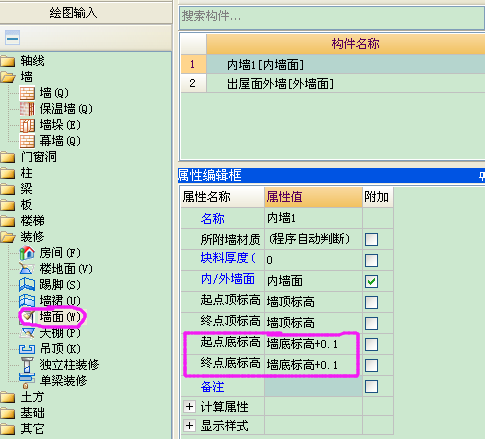Edit the 名称 value 内墙1
485x439 pixels.
point(313,218)
